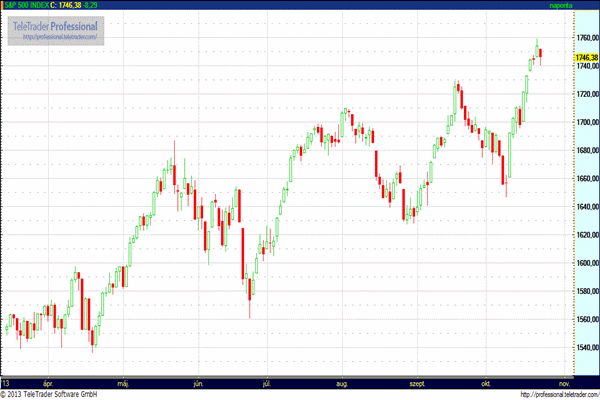Click the URL under the TeleTrader logo
600x400 pixels.
coord(54,37)
